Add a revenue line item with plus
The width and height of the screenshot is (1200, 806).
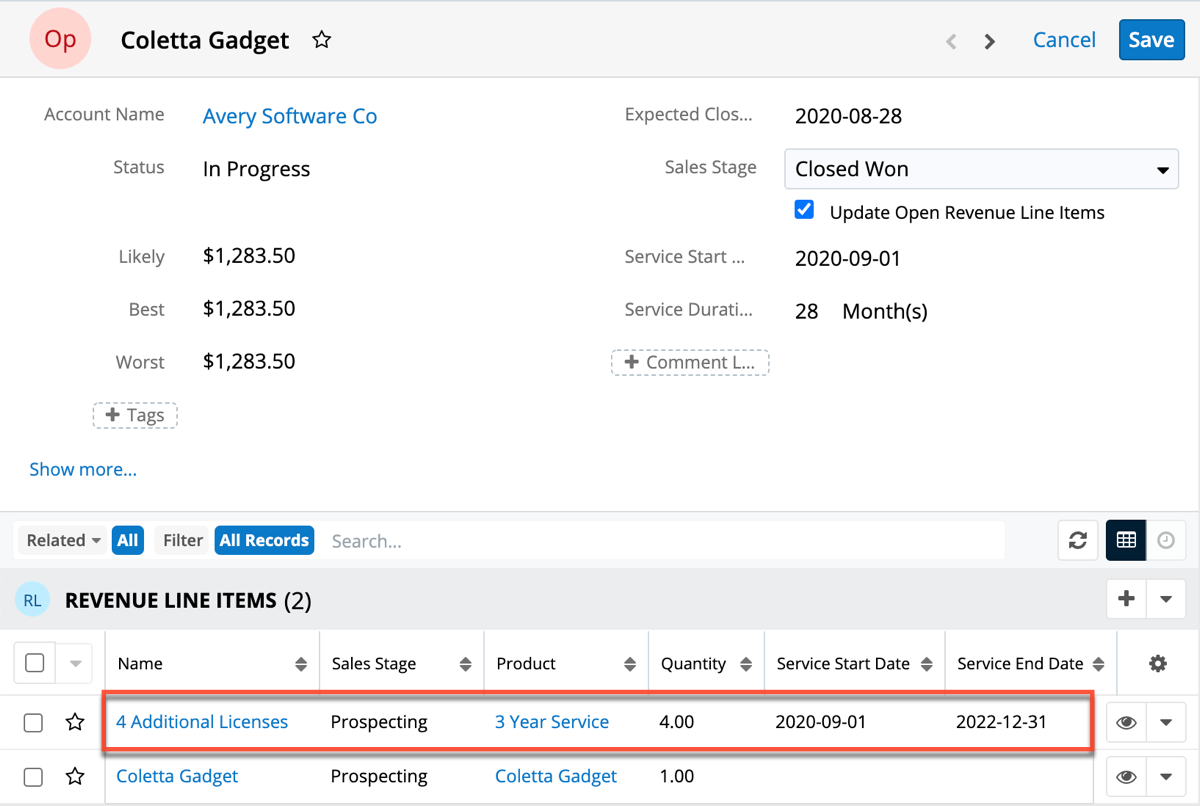(x=1127, y=599)
